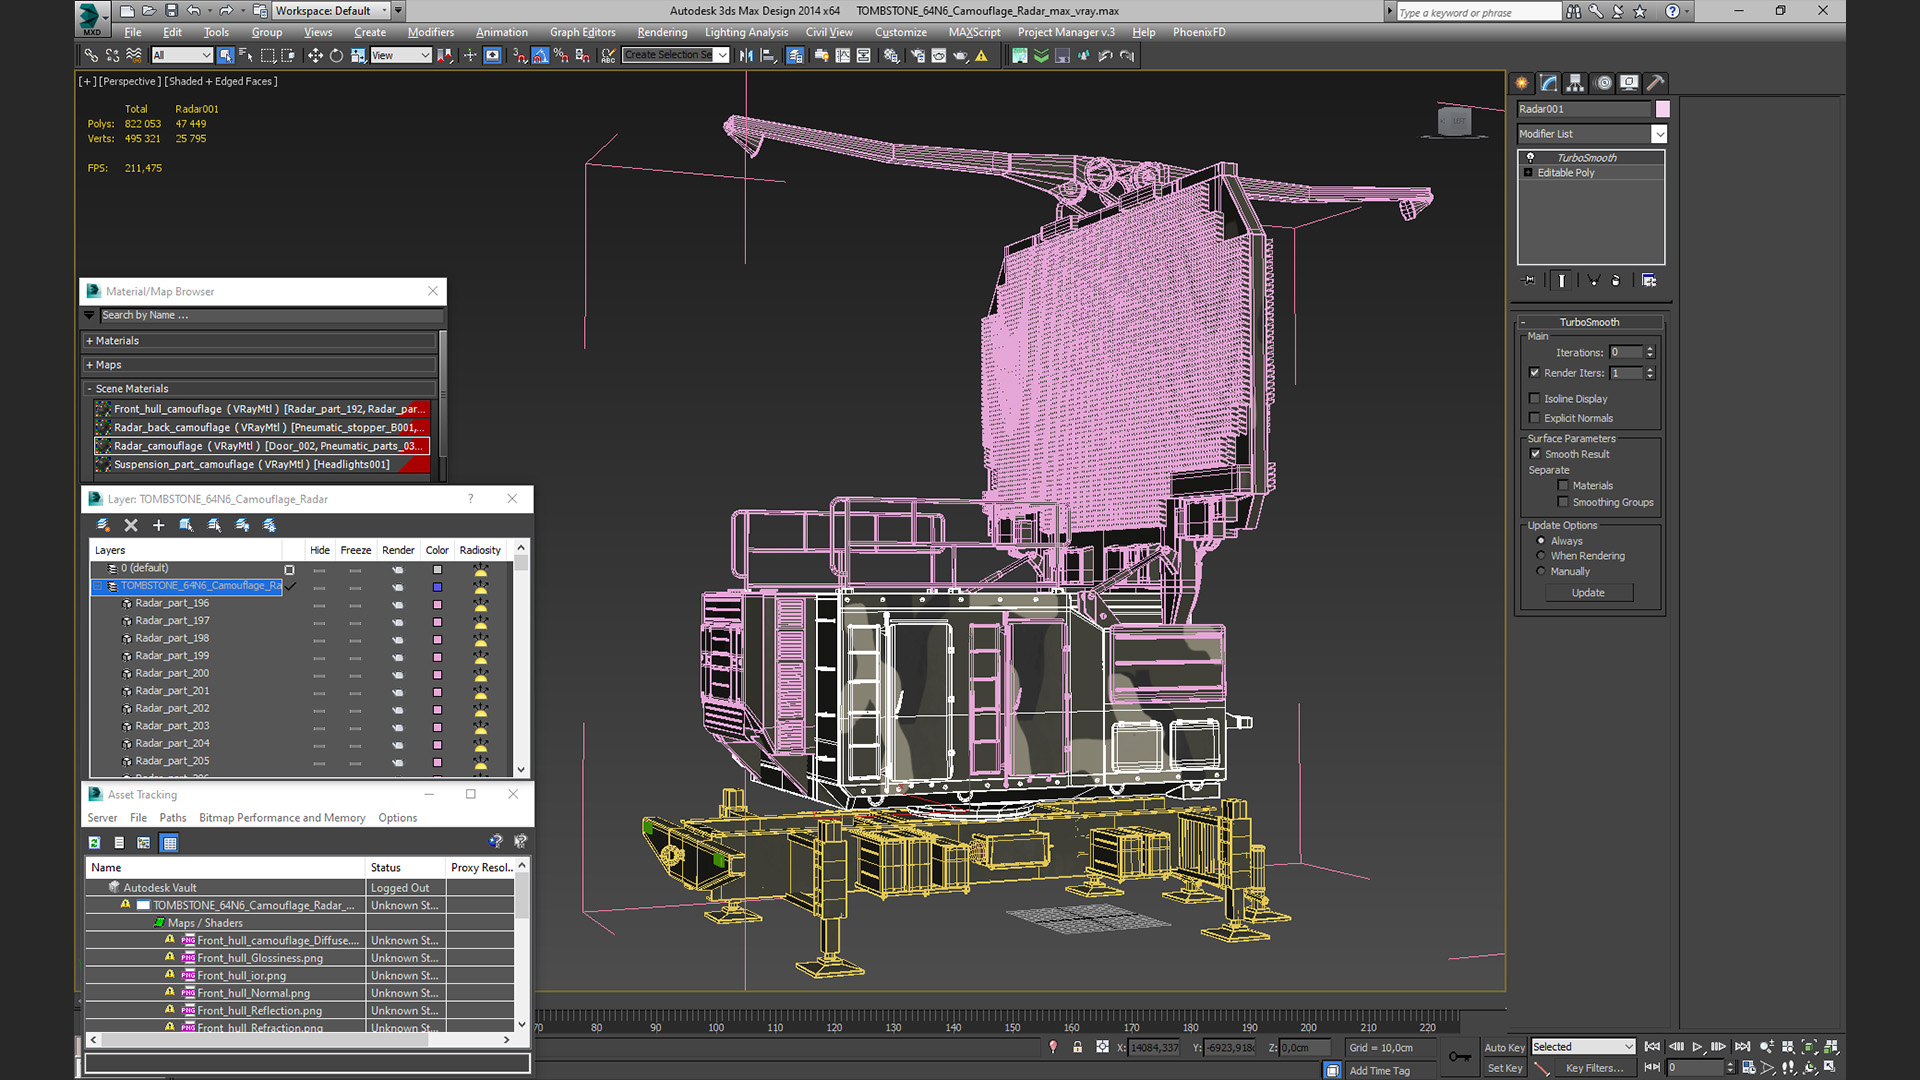Toggle the Render Iters checkbox
This screenshot has height=1080, width=1920.
point(1535,373)
